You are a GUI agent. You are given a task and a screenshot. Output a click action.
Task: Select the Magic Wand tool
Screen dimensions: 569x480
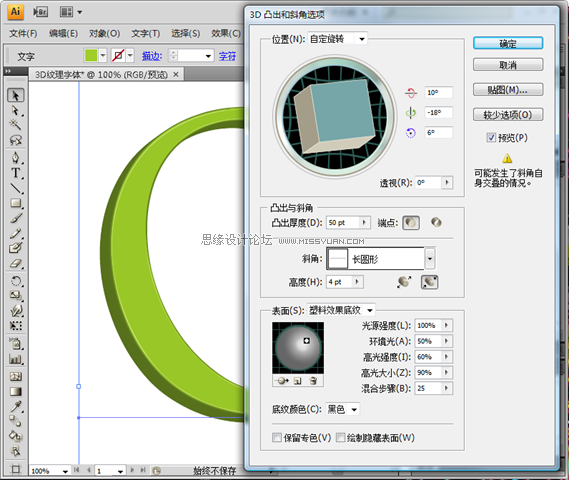point(16,125)
